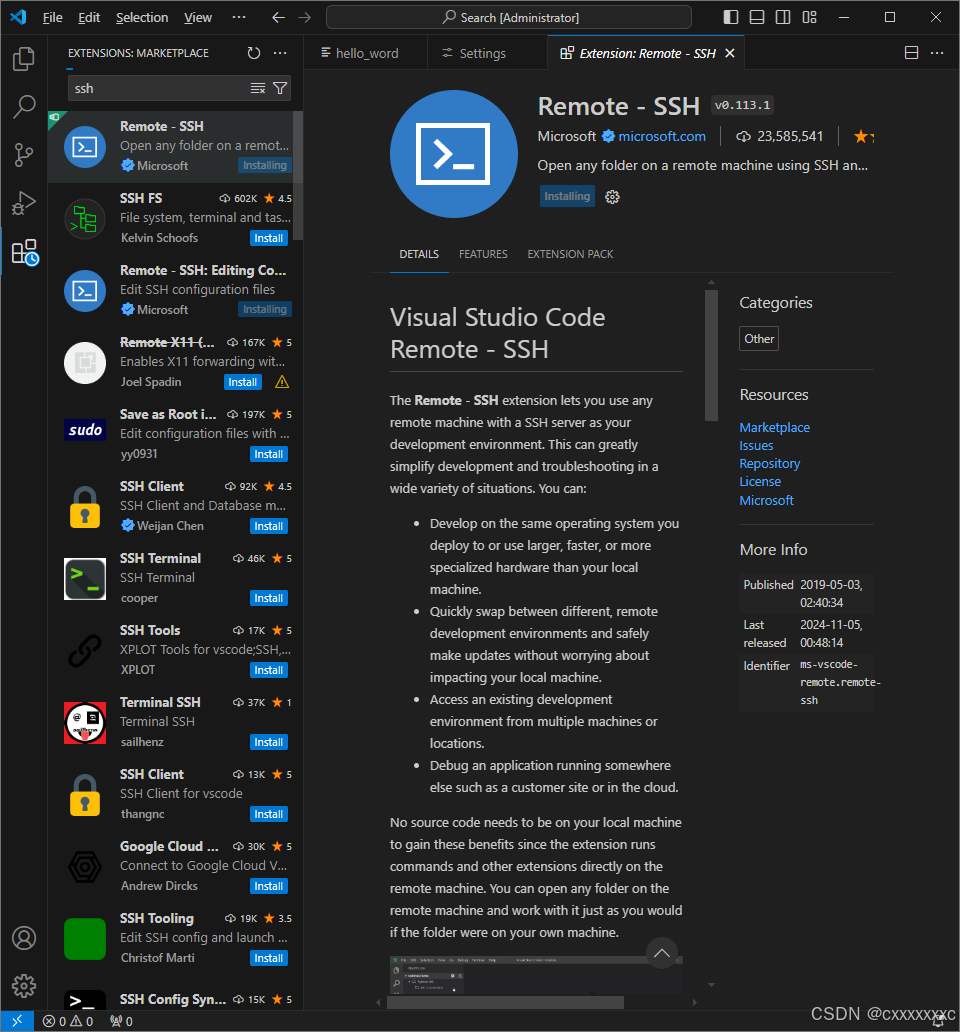
Task: Toggle secondary side bar layout button
Action: point(783,18)
